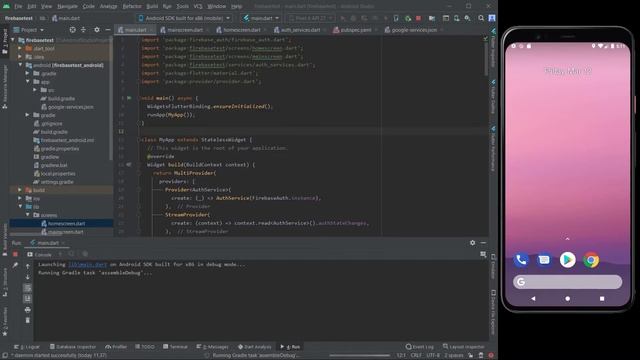Open the Logcat tool window
The image size is (640, 360).
tap(27, 347)
